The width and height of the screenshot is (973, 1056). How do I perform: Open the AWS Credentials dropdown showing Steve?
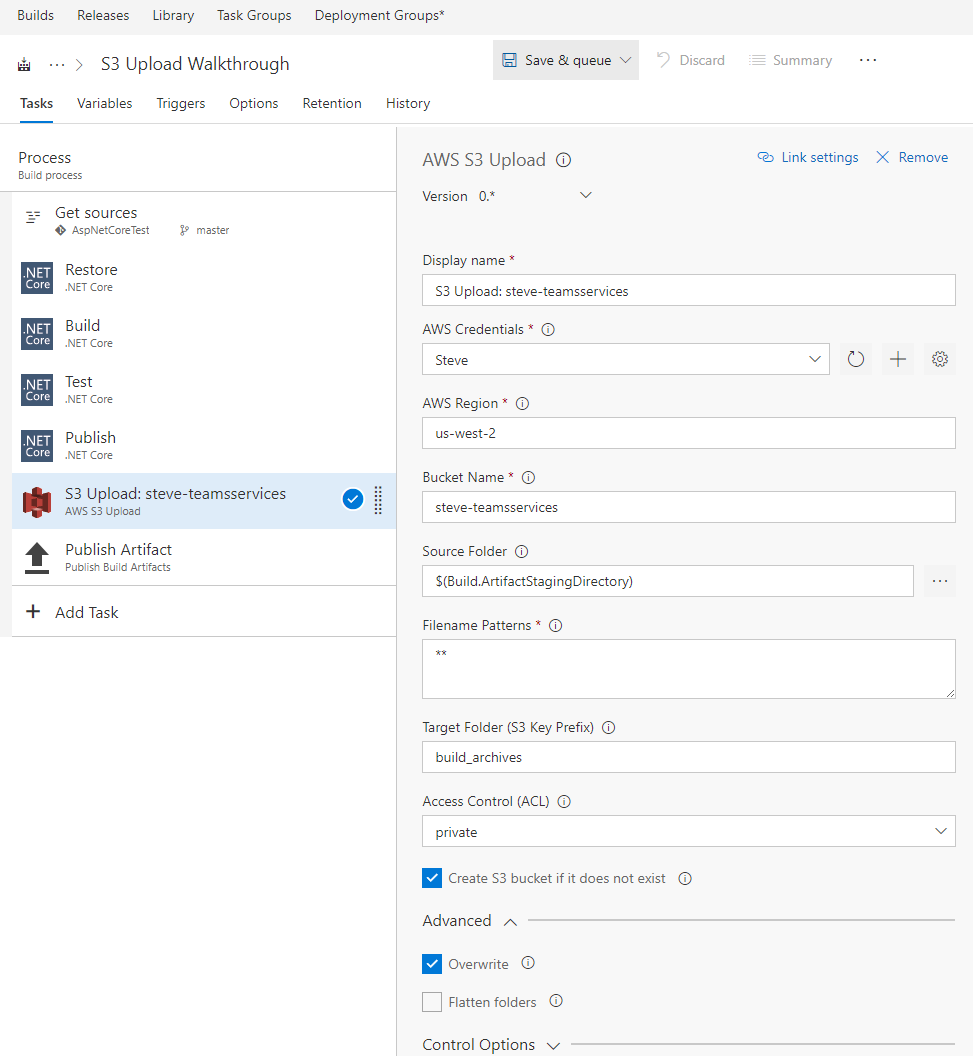(x=626, y=360)
